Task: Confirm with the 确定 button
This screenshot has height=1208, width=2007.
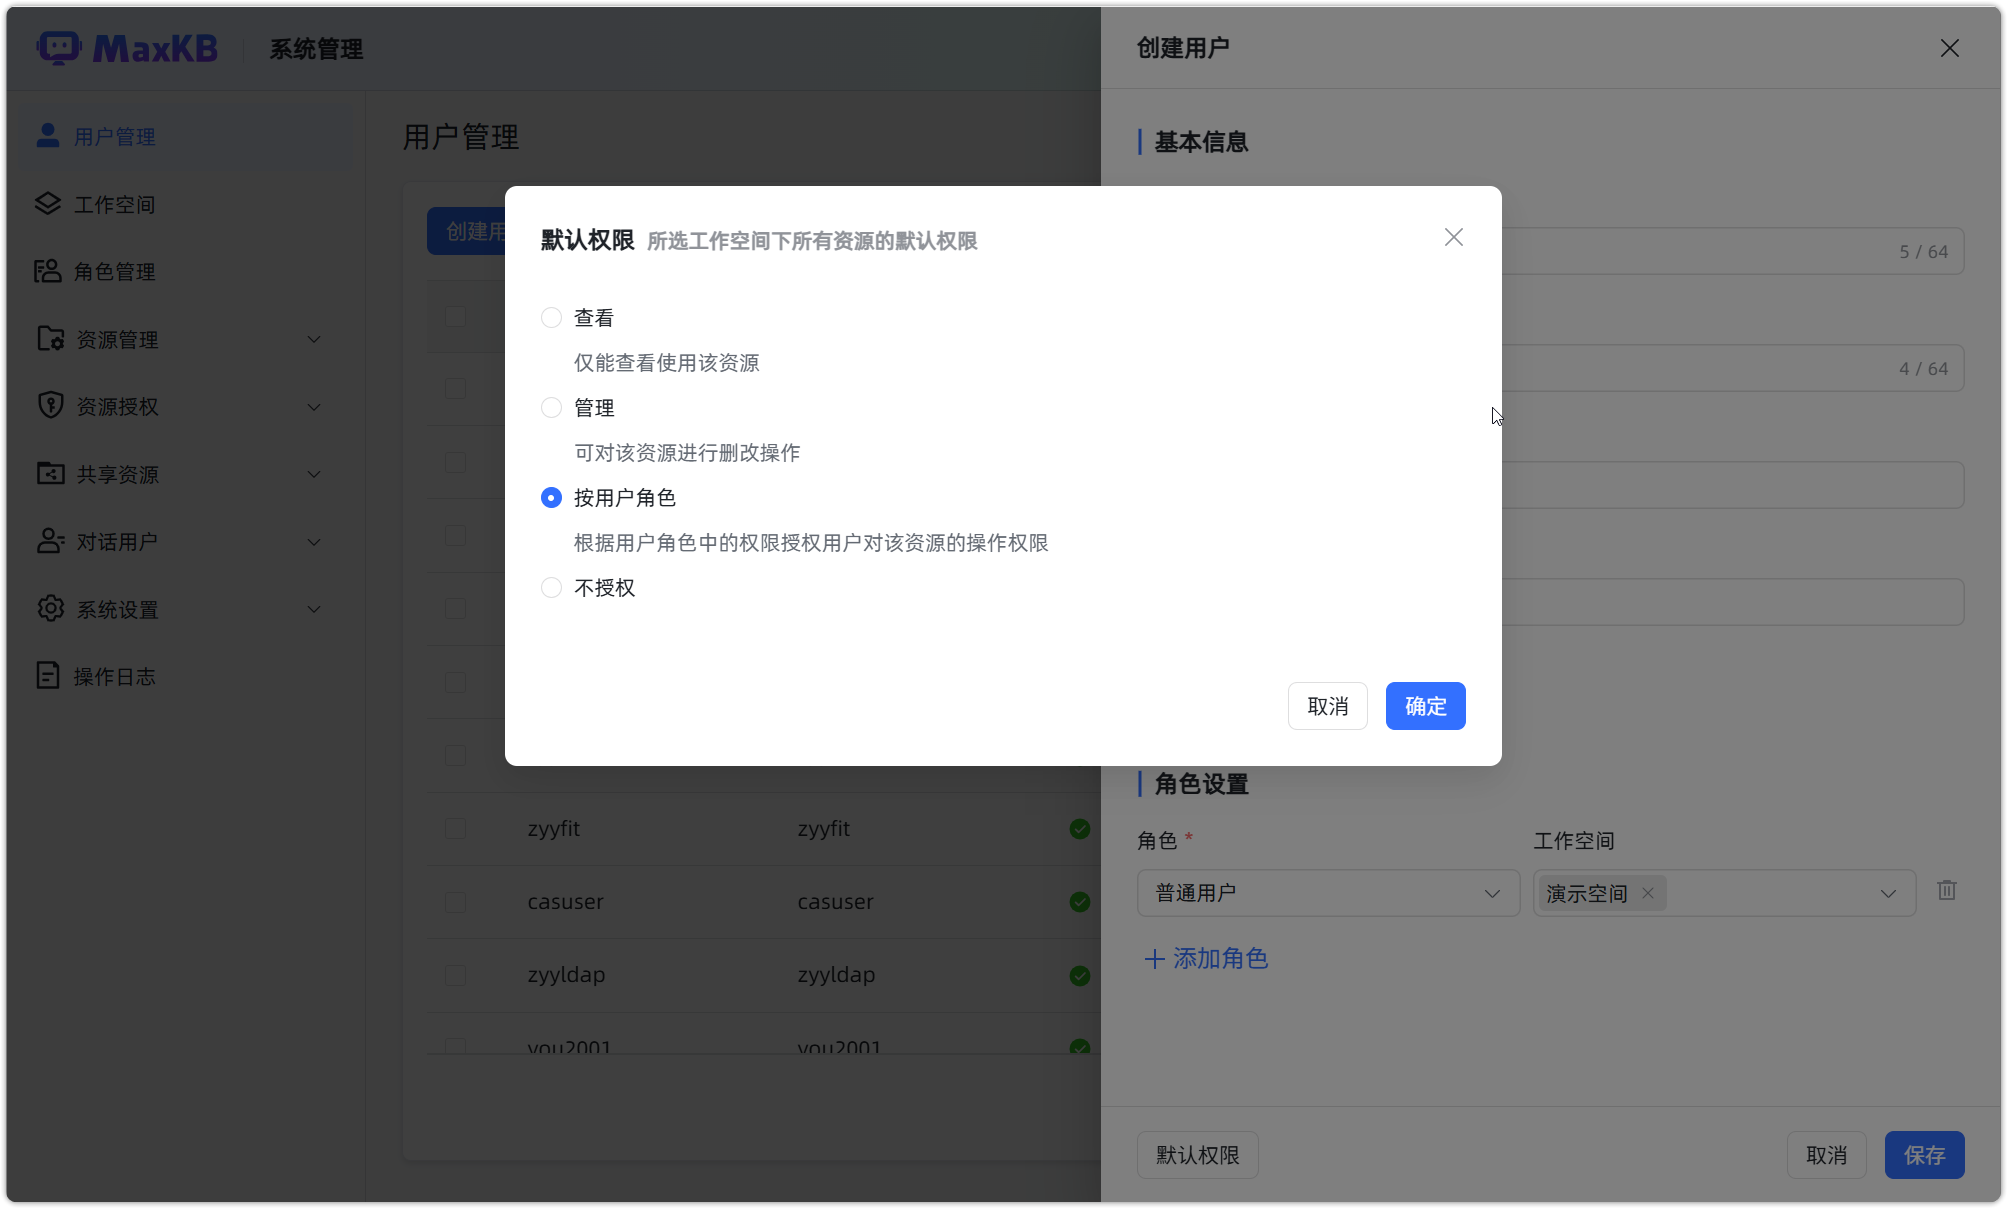Action: (1424, 705)
